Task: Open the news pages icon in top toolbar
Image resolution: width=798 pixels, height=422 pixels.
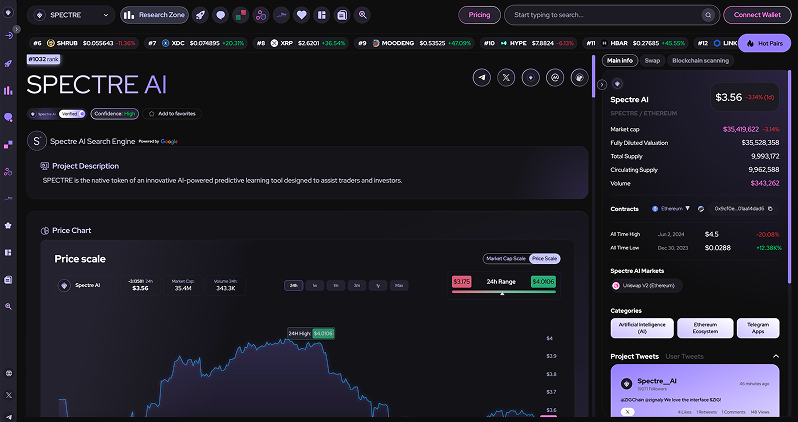Action: point(342,15)
